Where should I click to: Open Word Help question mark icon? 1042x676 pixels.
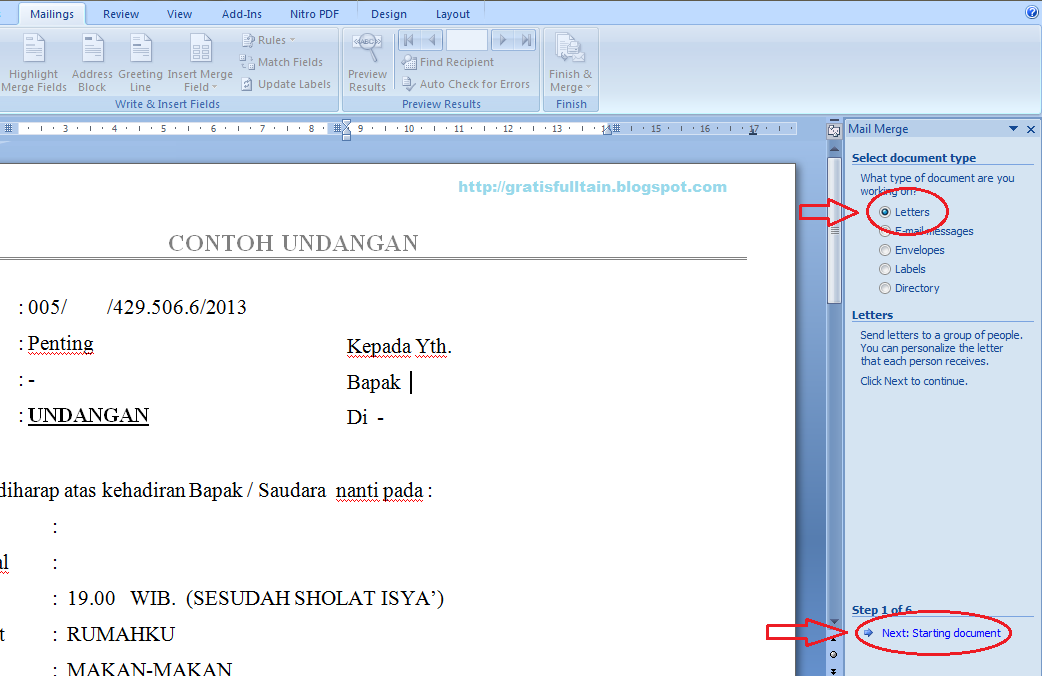tap(1031, 11)
